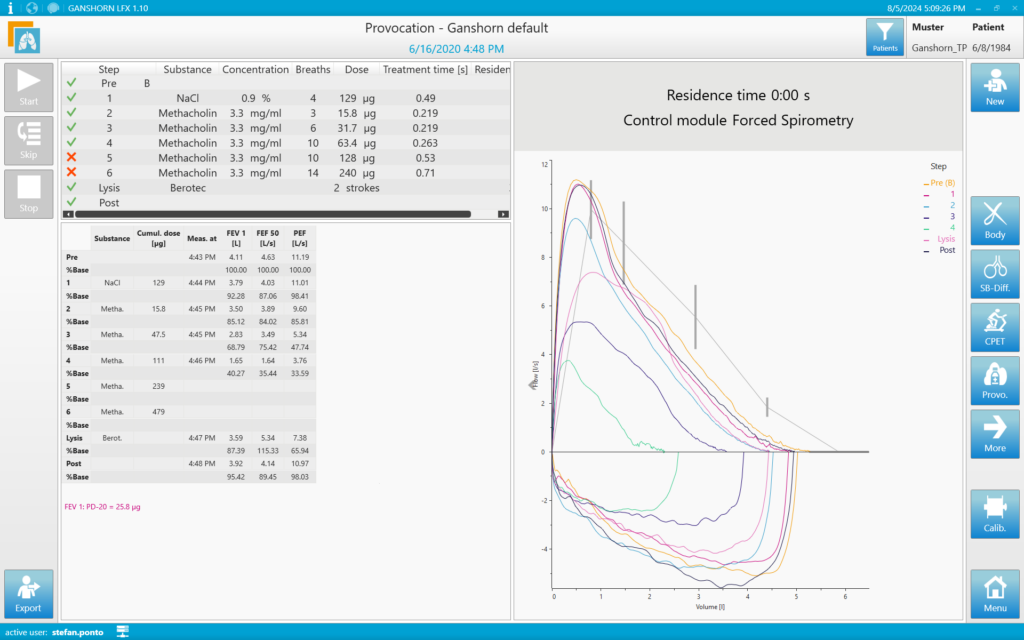Click the steps table right scroll arrow
The image size is (1024, 640).
point(503,214)
